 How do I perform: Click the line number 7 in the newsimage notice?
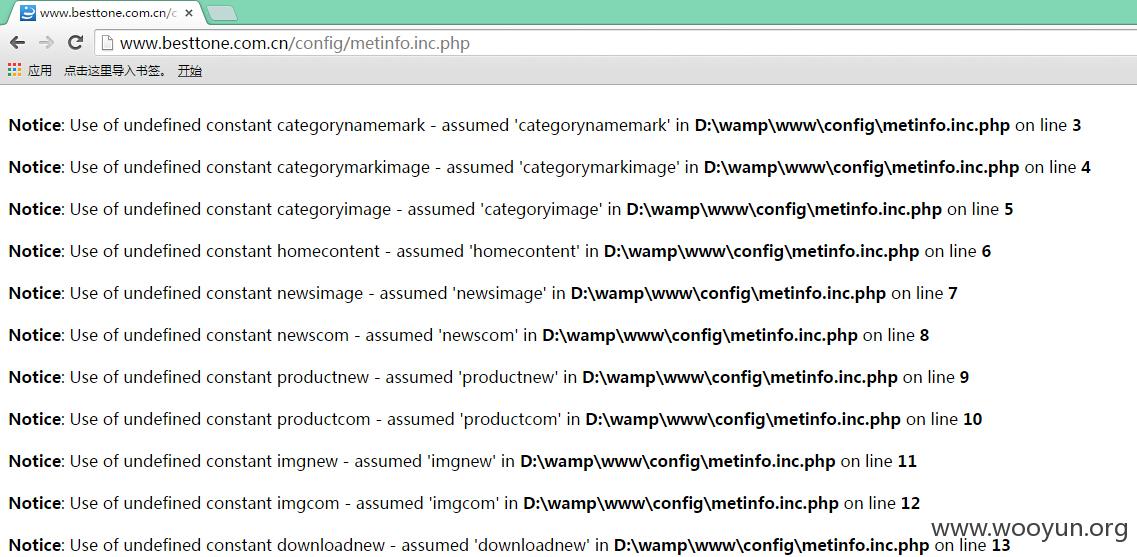953,294
